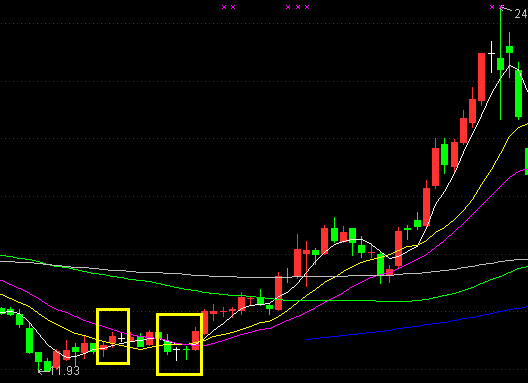Click the middle of the three purple x markers
528x383 pixels.
coord(298,7)
